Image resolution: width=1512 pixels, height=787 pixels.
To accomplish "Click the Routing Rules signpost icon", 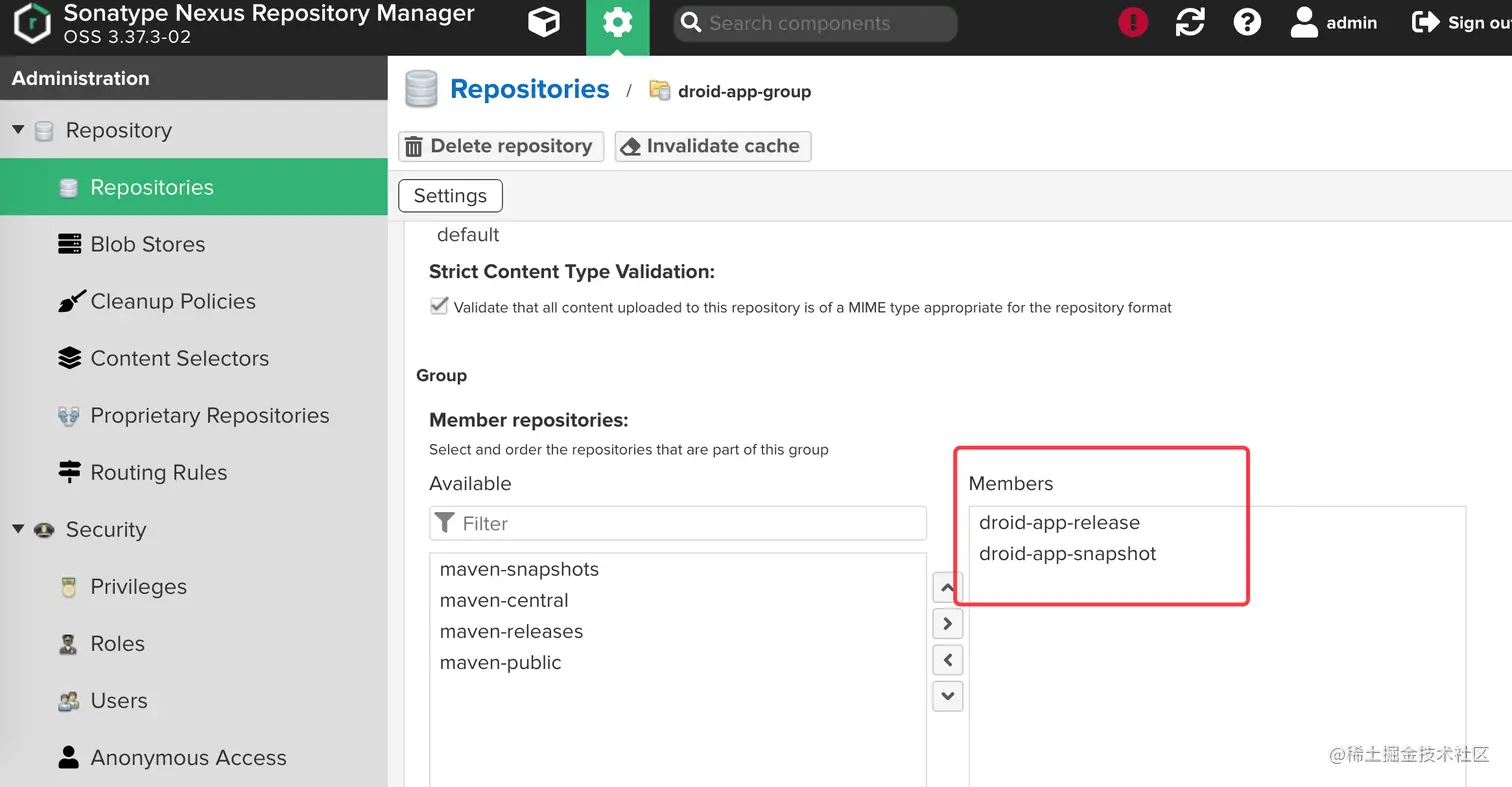I will (x=69, y=472).
